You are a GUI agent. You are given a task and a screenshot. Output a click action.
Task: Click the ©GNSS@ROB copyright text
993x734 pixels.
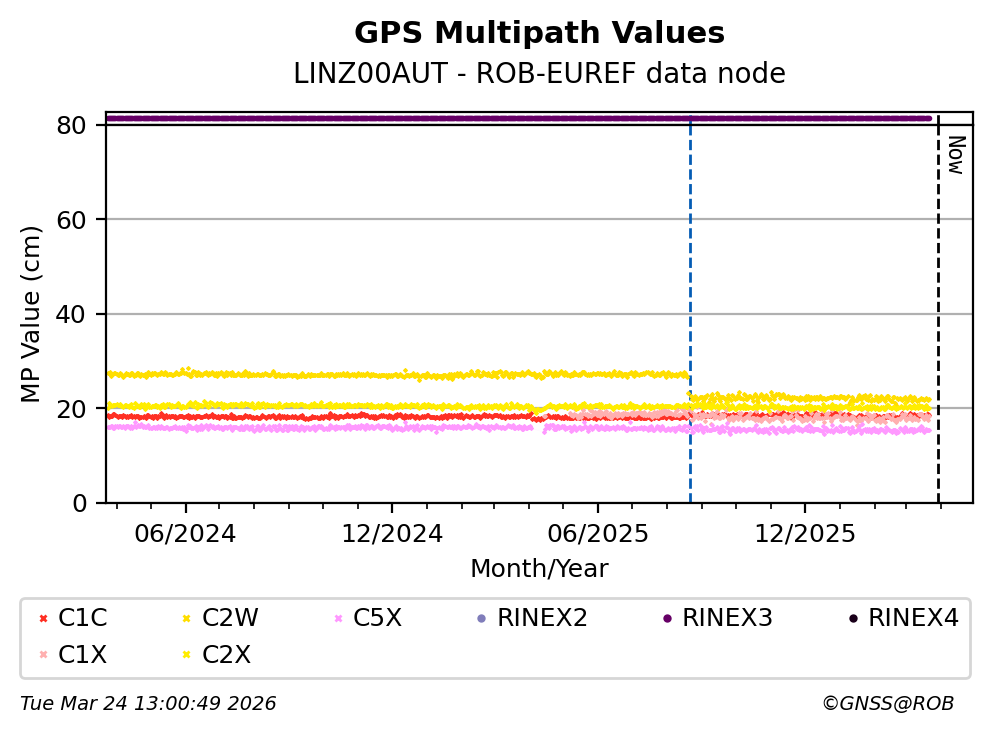pyautogui.click(x=887, y=704)
